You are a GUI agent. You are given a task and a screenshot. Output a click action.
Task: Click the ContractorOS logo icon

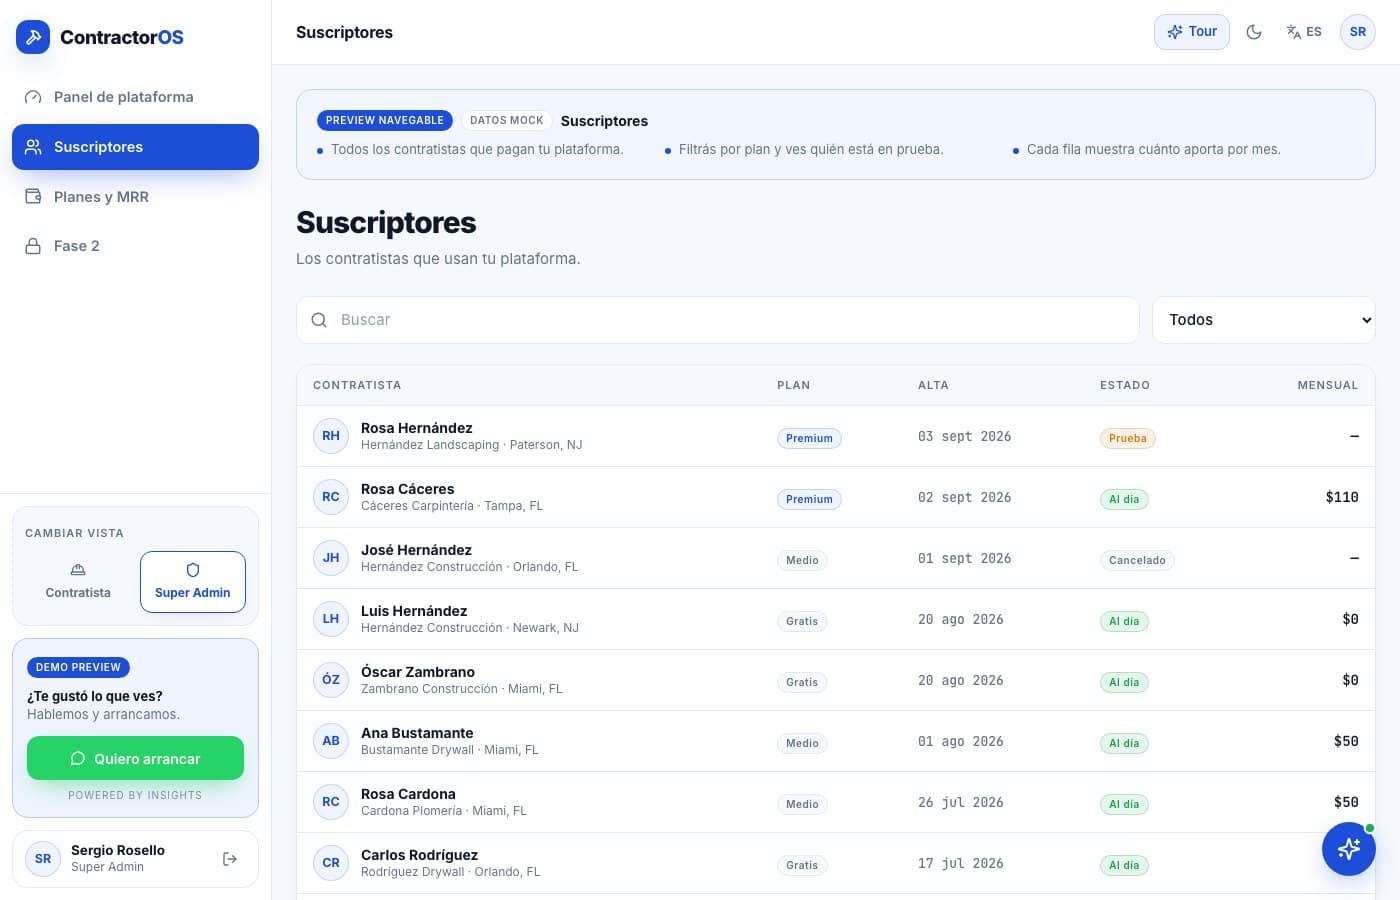(x=33, y=37)
